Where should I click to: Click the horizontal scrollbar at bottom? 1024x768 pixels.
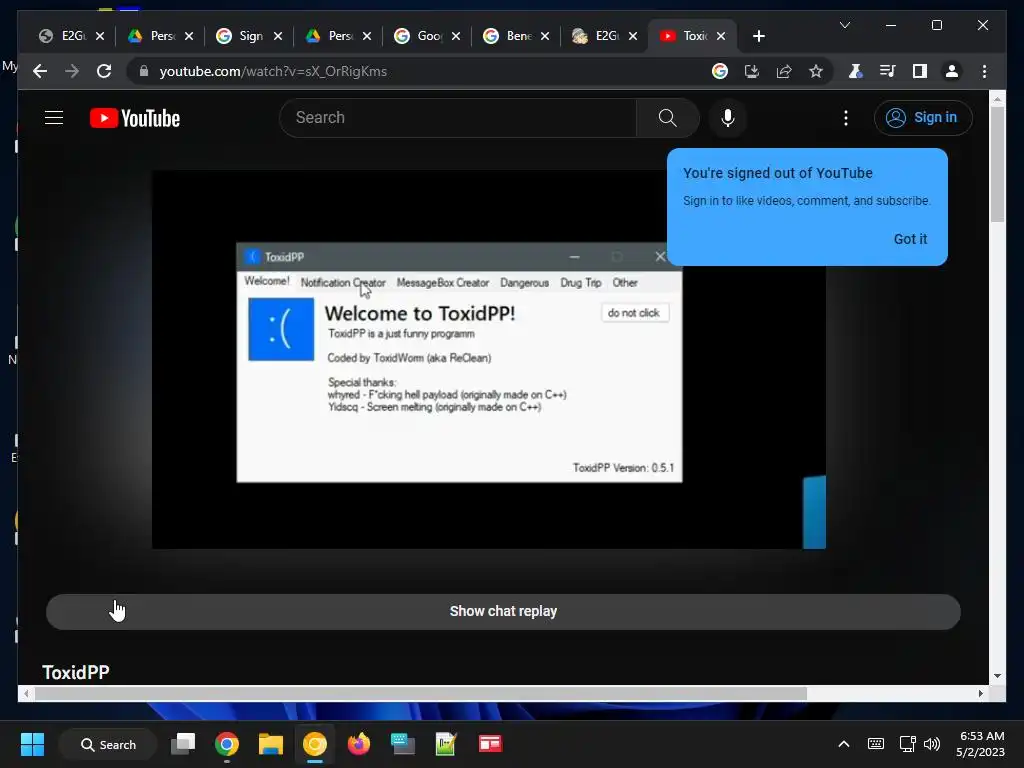pyautogui.click(x=421, y=694)
